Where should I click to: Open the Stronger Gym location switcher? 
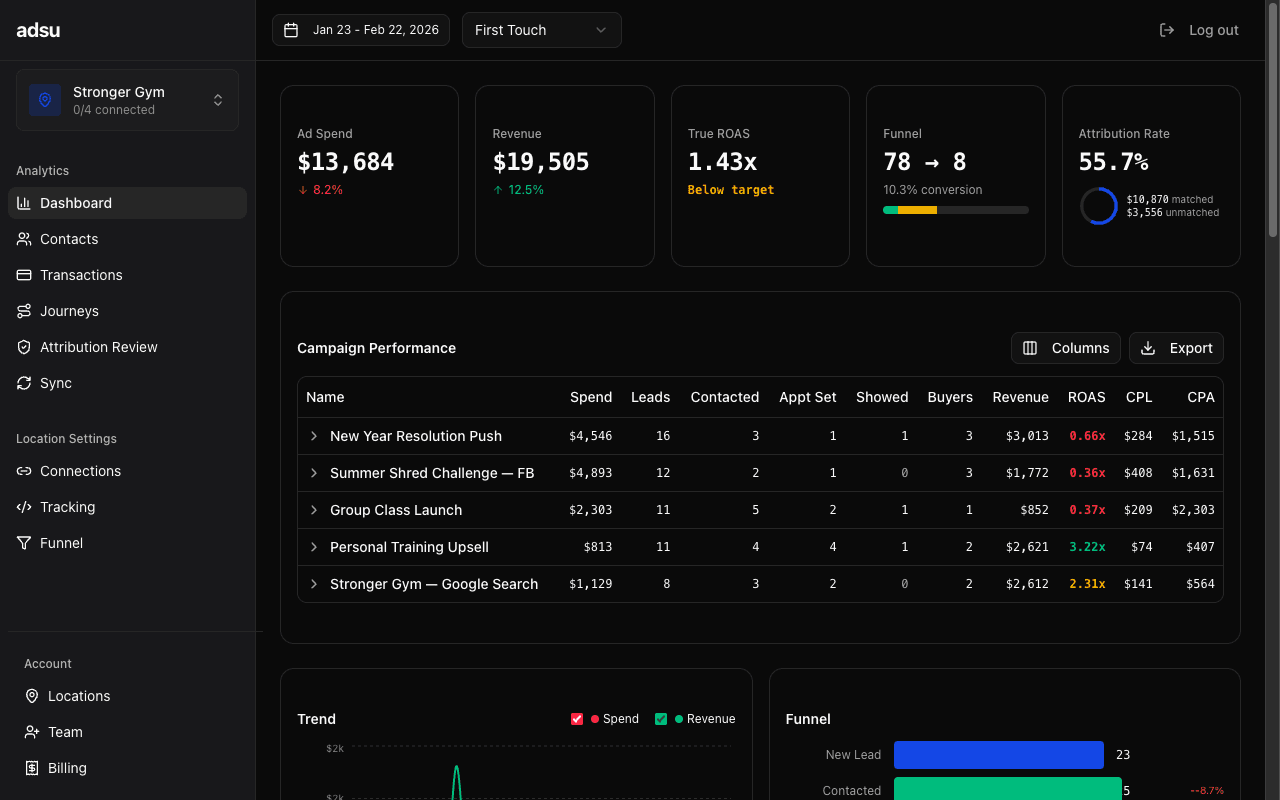[127, 100]
